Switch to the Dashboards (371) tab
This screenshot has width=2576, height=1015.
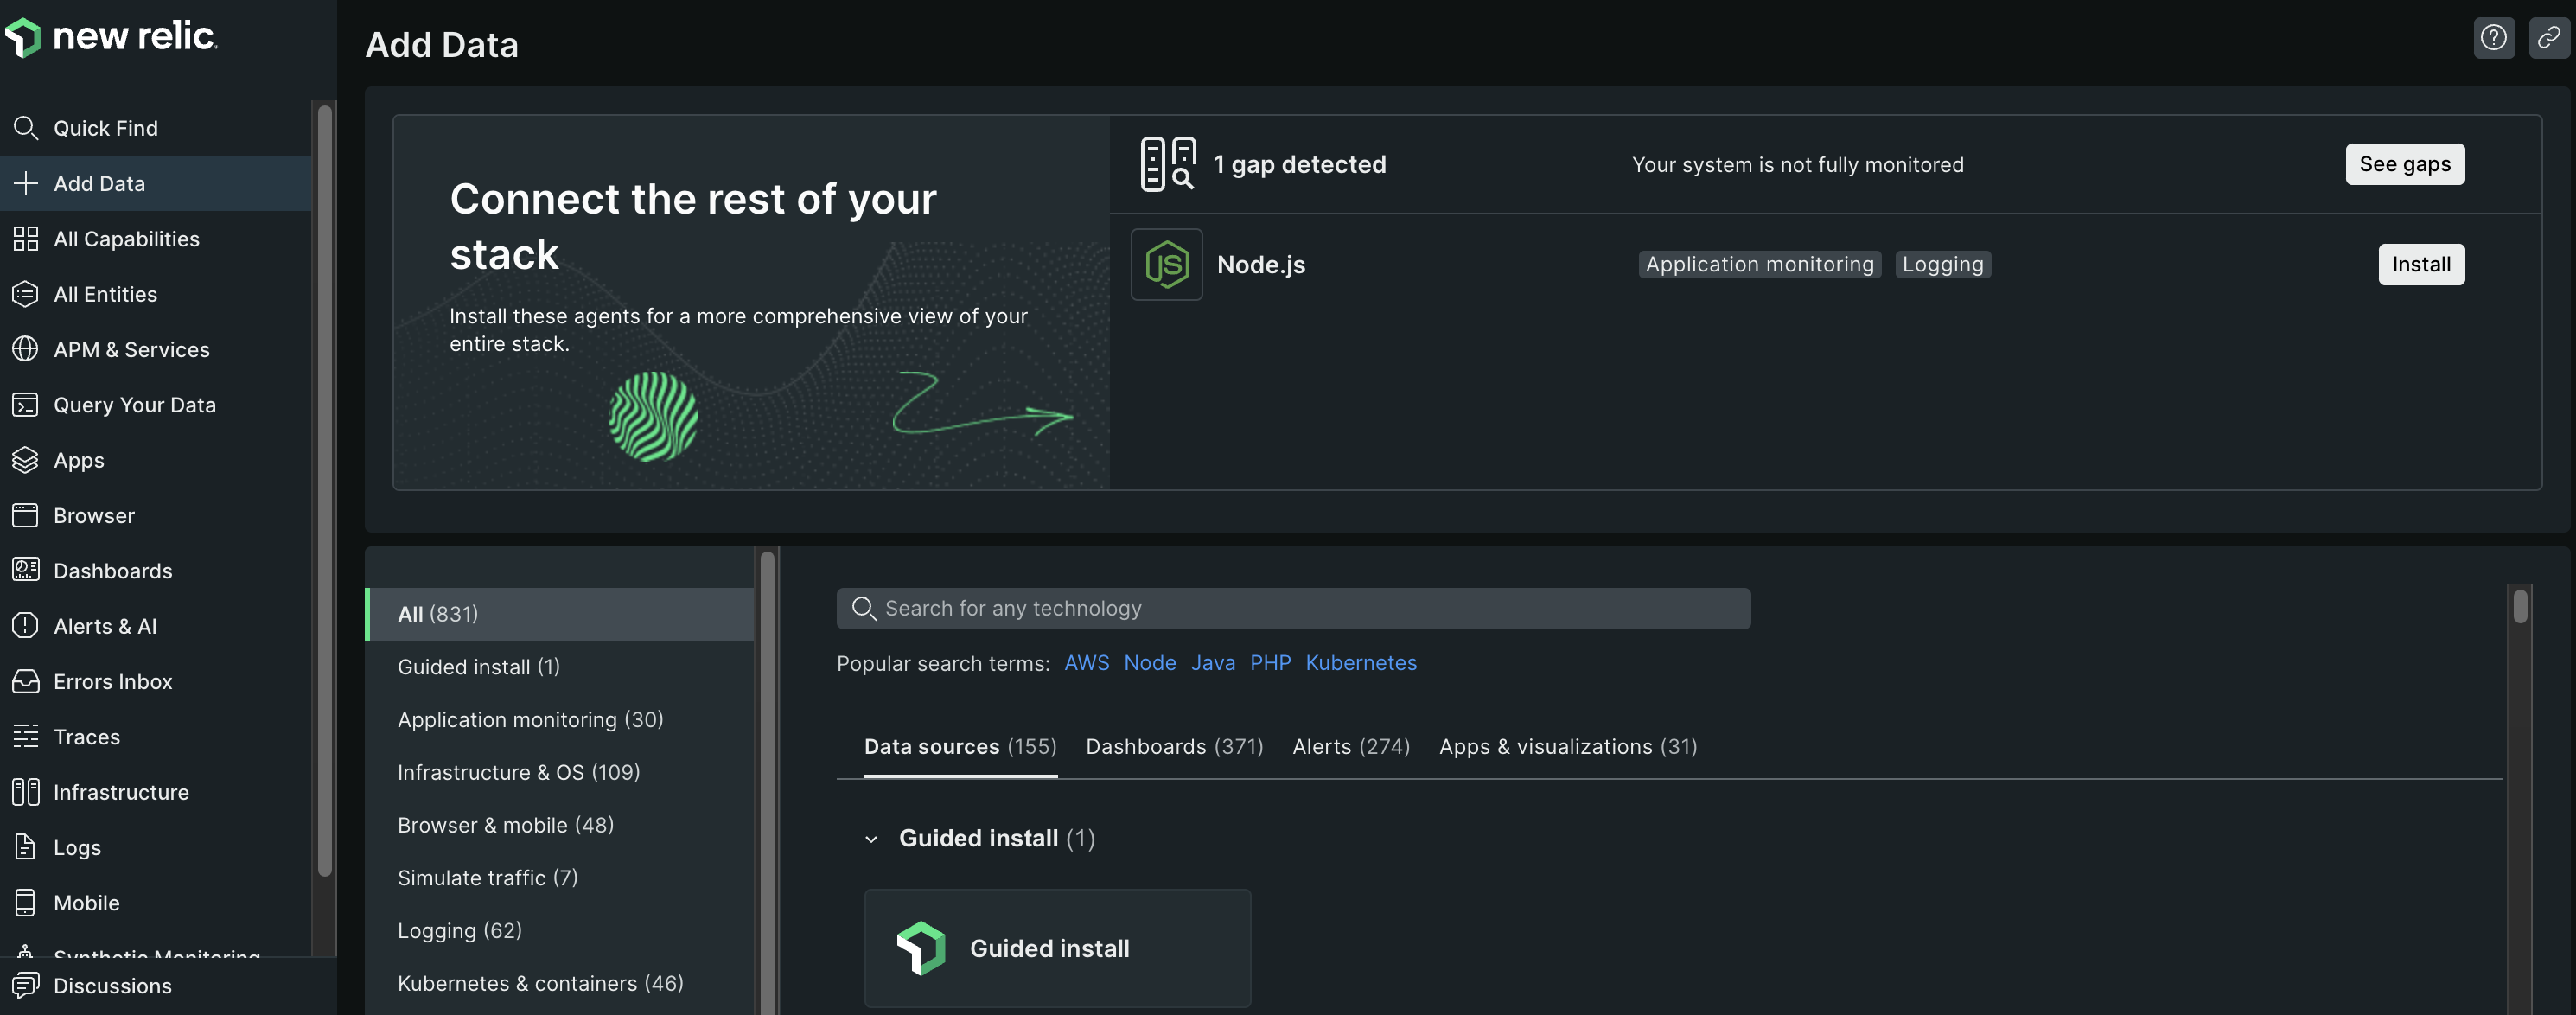(x=1174, y=747)
